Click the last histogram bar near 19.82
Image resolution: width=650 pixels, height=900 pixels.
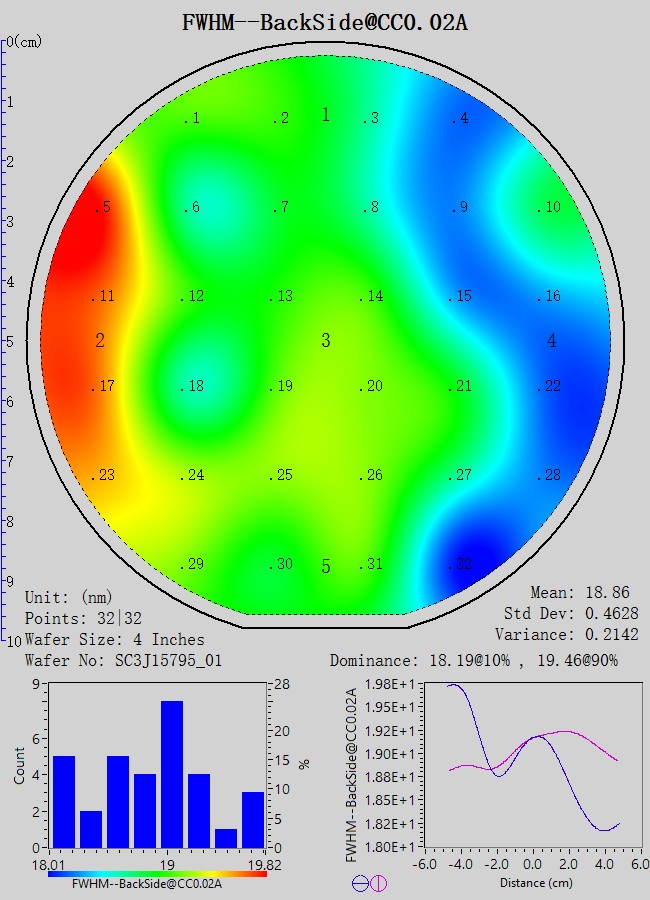click(253, 819)
